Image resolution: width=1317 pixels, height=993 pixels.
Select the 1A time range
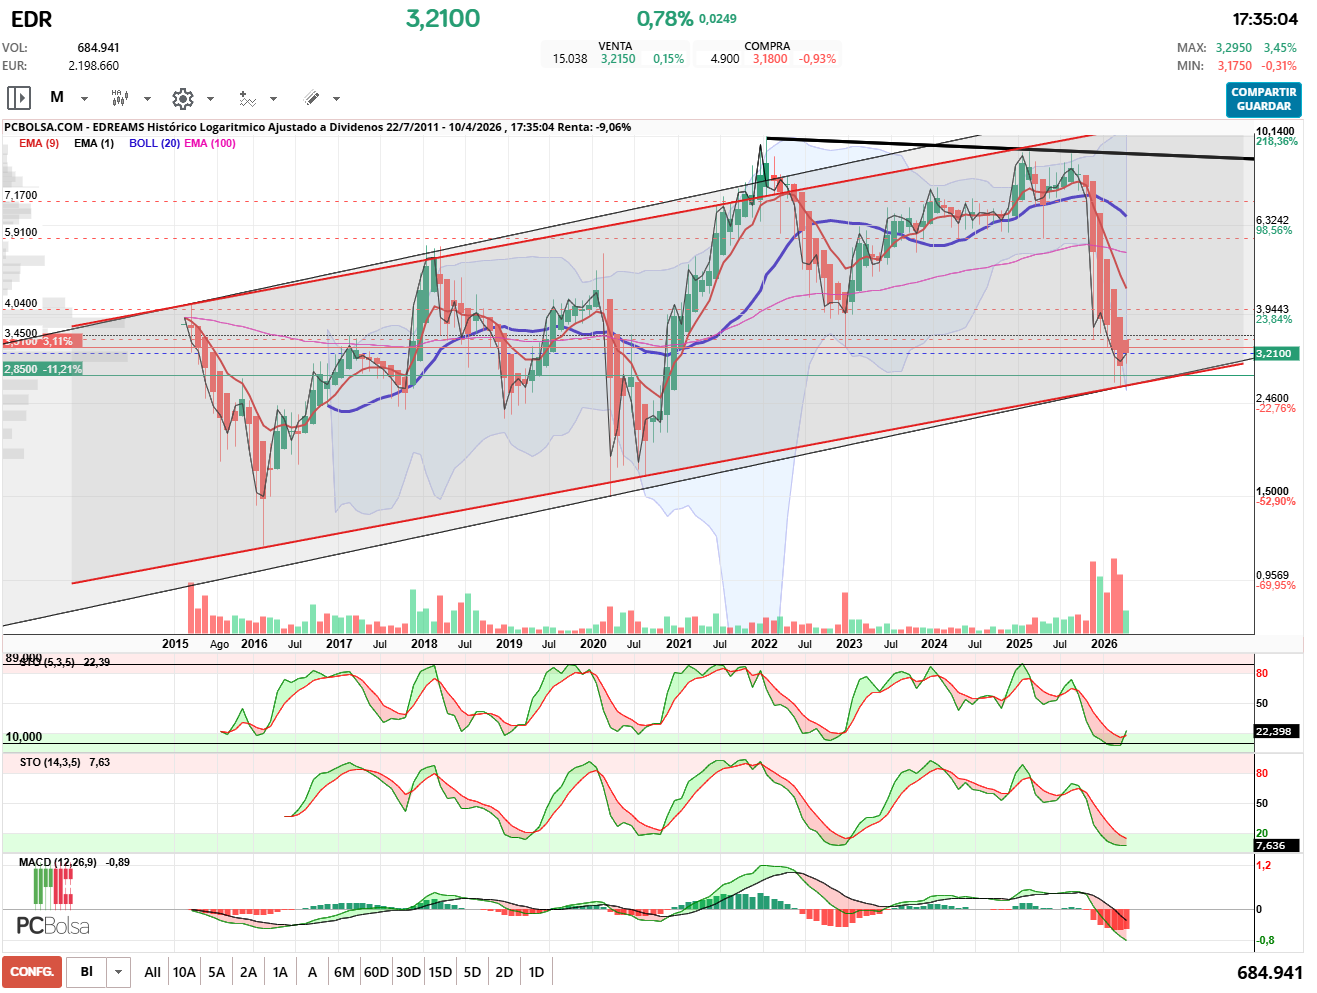click(280, 972)
